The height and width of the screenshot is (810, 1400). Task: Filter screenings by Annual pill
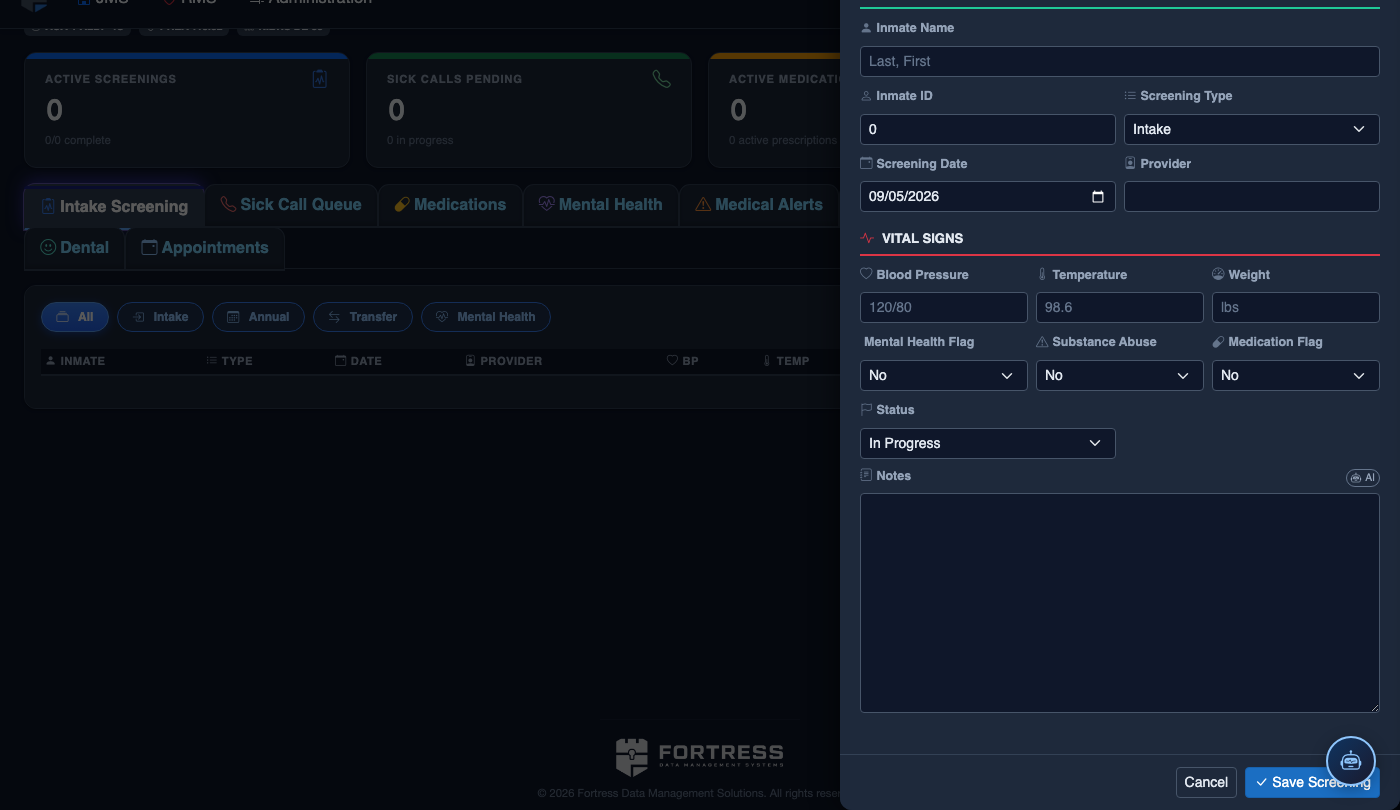pyautogui.click(x=258, y=317)
